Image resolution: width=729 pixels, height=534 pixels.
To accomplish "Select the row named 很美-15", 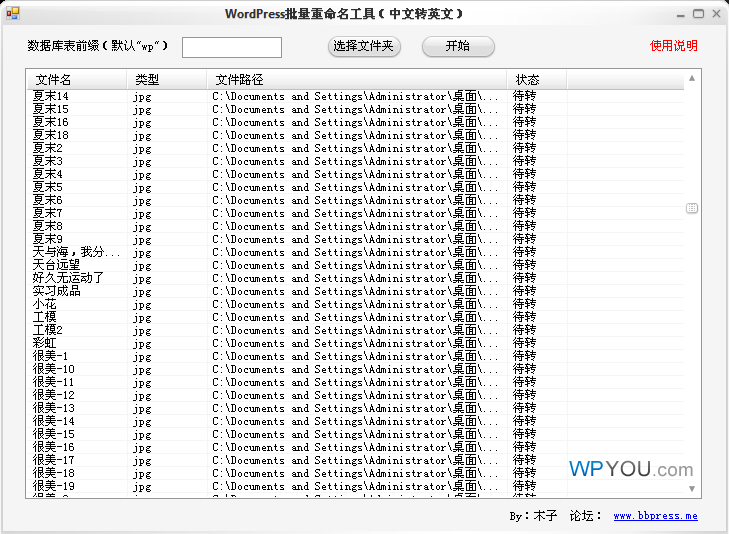I will point(355,435).
